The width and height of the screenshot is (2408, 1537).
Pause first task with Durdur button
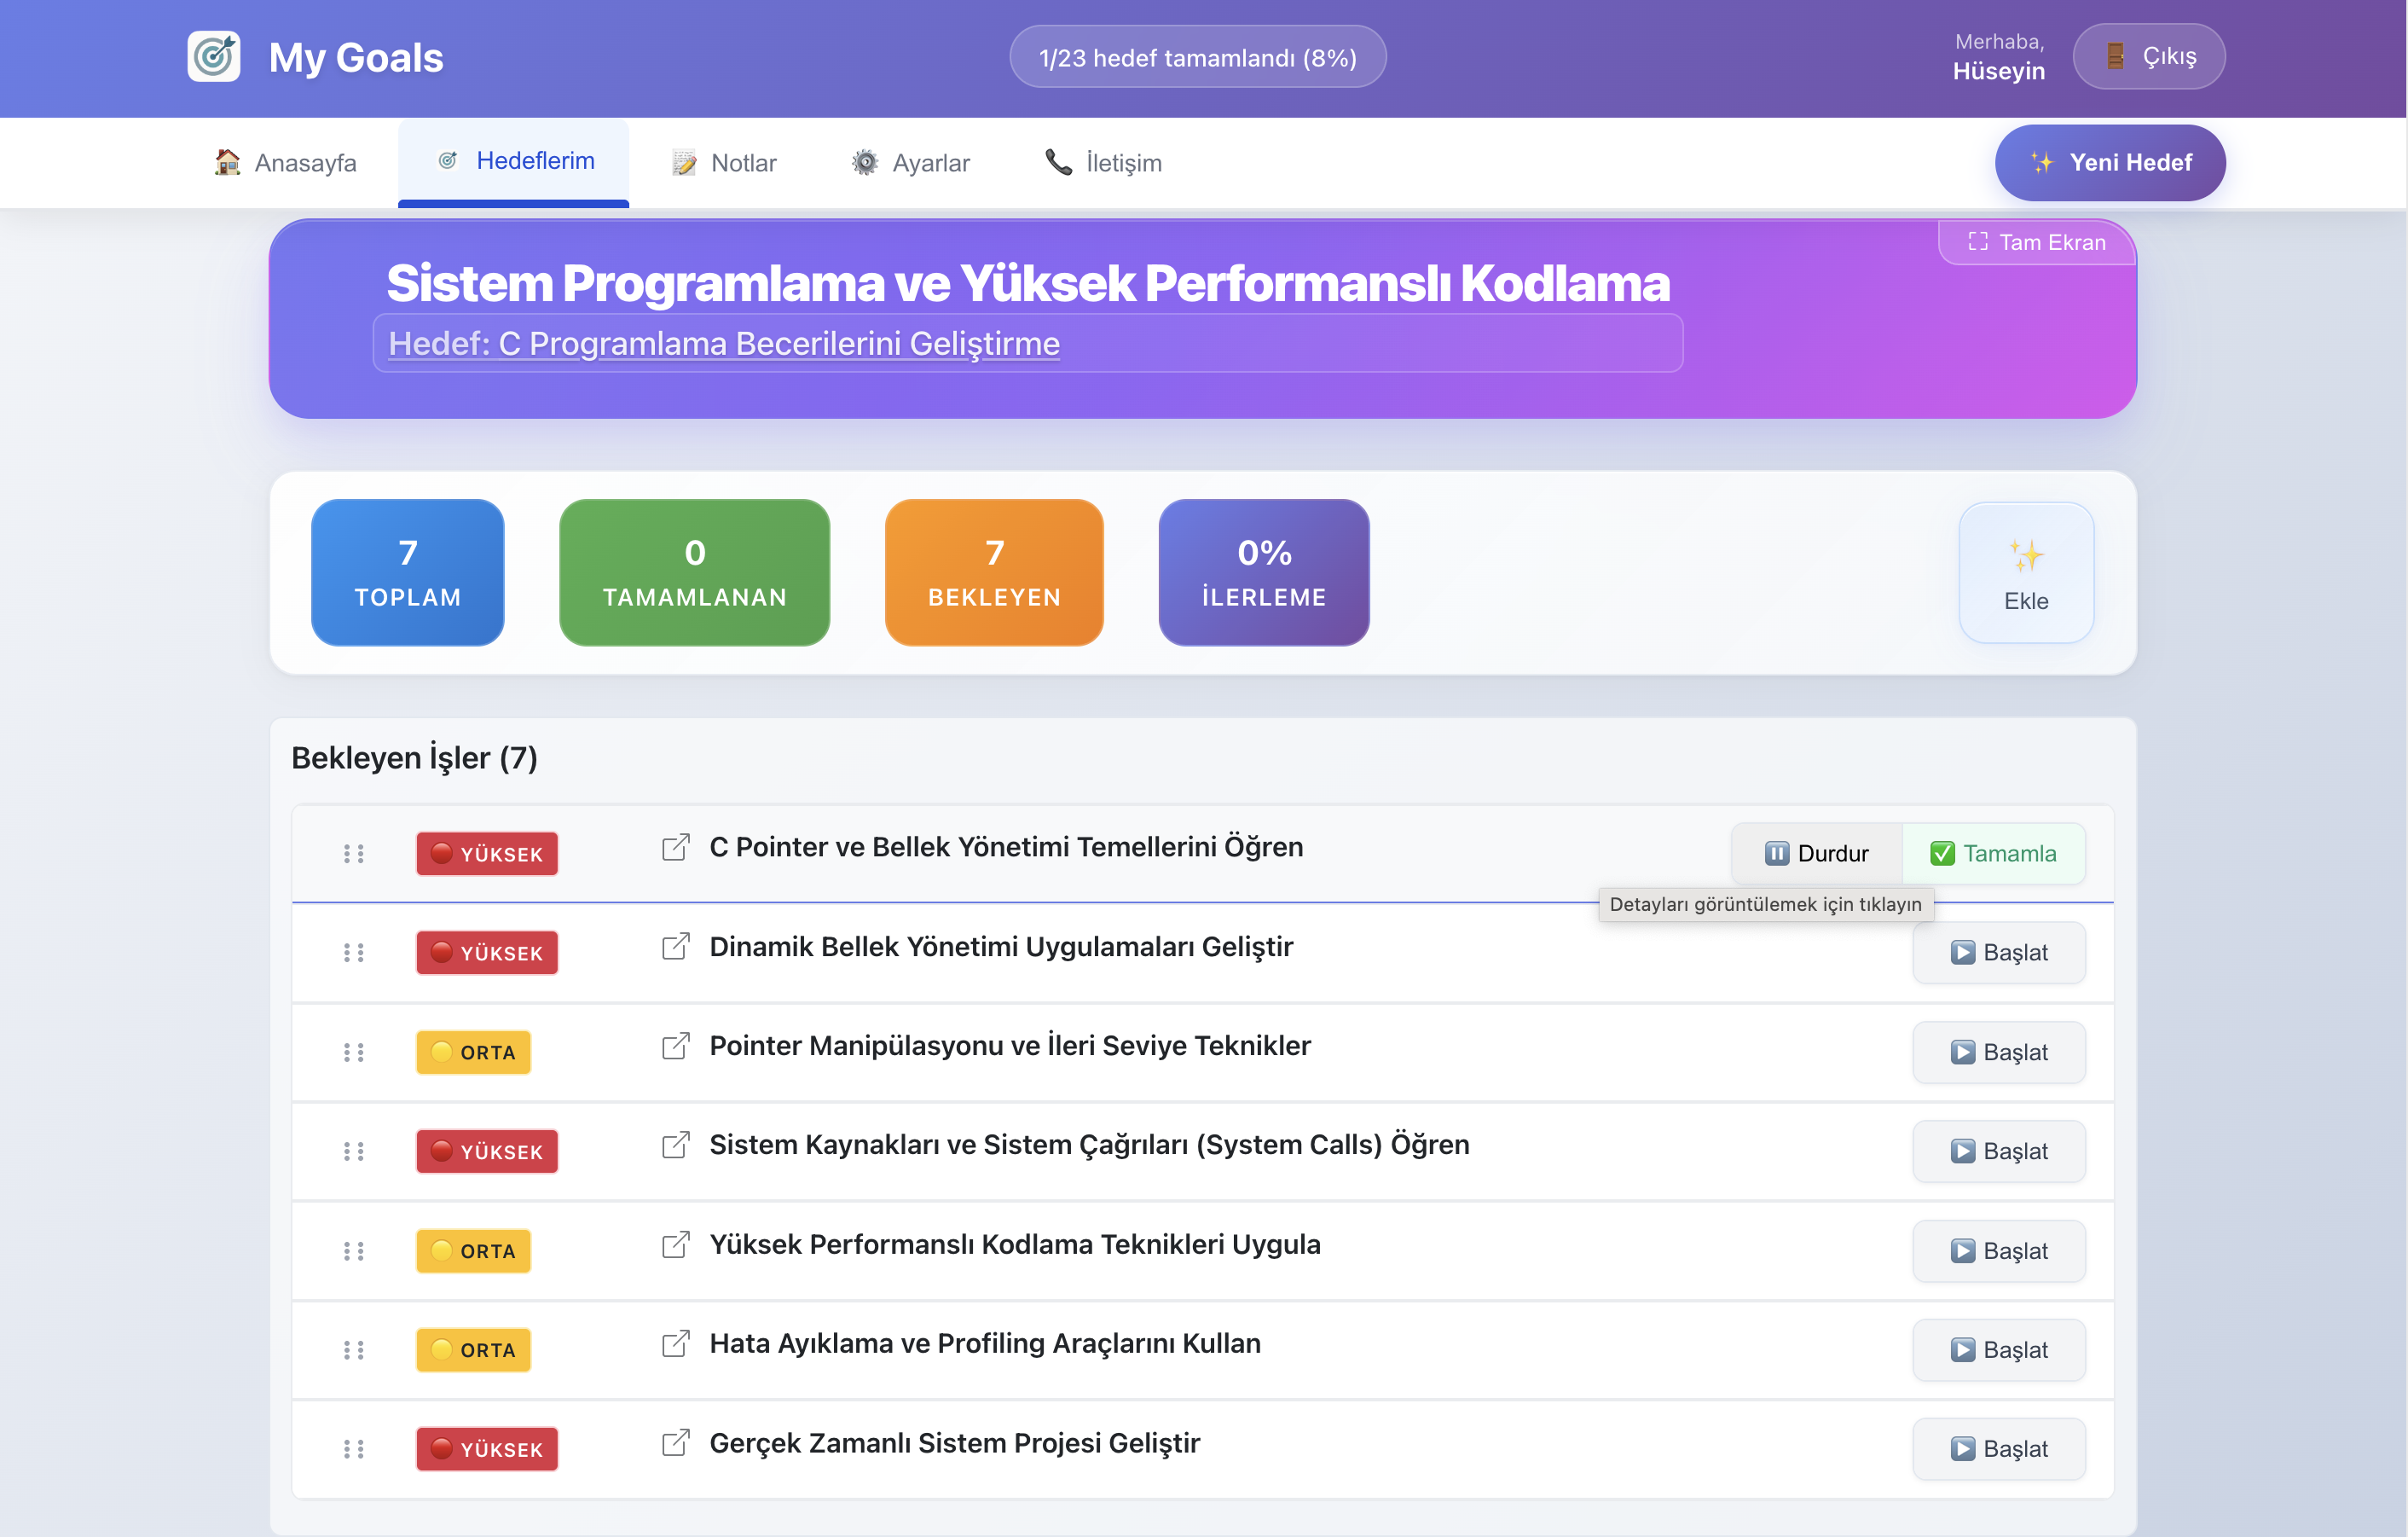[1816, 853]
